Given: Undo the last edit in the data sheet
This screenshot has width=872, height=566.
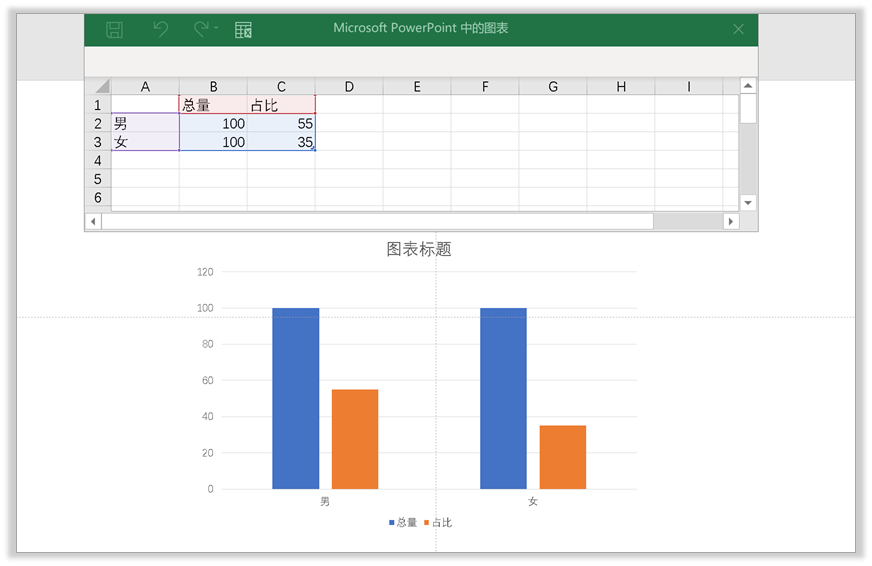Looking at the screenshot, I should tap(160, 29).
